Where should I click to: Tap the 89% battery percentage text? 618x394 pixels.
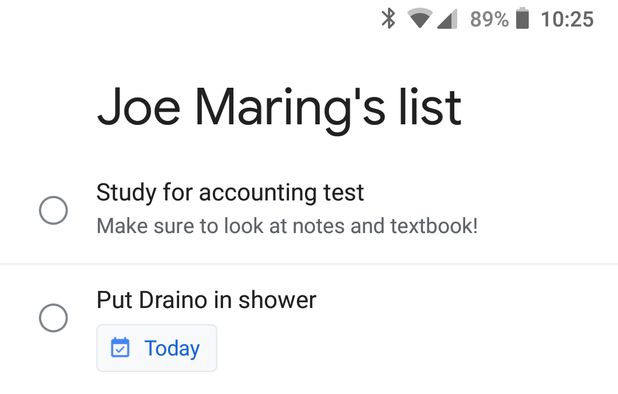pyautogui.click(x=489, y=19)
